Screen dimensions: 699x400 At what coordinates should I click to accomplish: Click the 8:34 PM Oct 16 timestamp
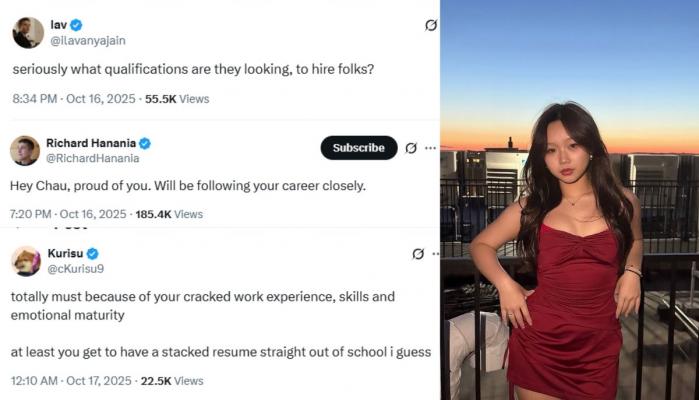coord(74,99)
